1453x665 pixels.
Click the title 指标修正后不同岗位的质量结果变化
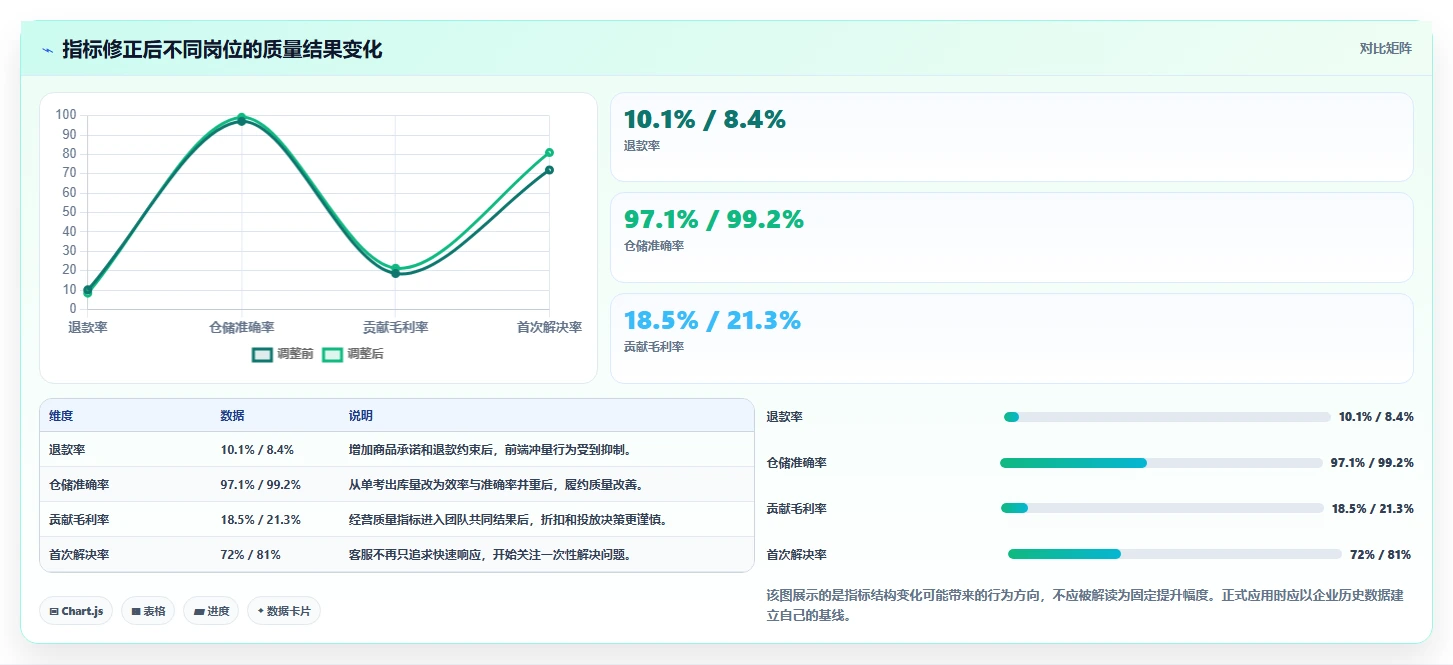coord(222,49)
